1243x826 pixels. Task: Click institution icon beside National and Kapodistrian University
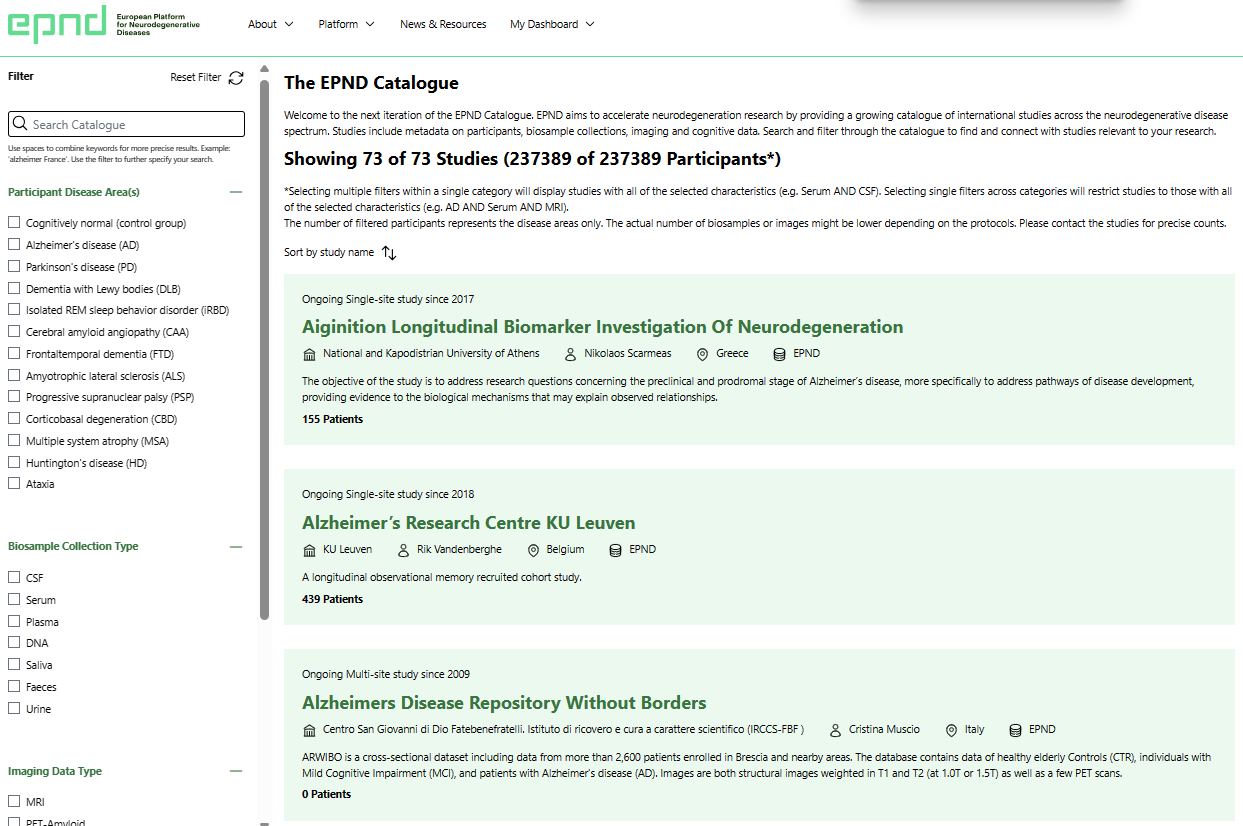(309, 354)
